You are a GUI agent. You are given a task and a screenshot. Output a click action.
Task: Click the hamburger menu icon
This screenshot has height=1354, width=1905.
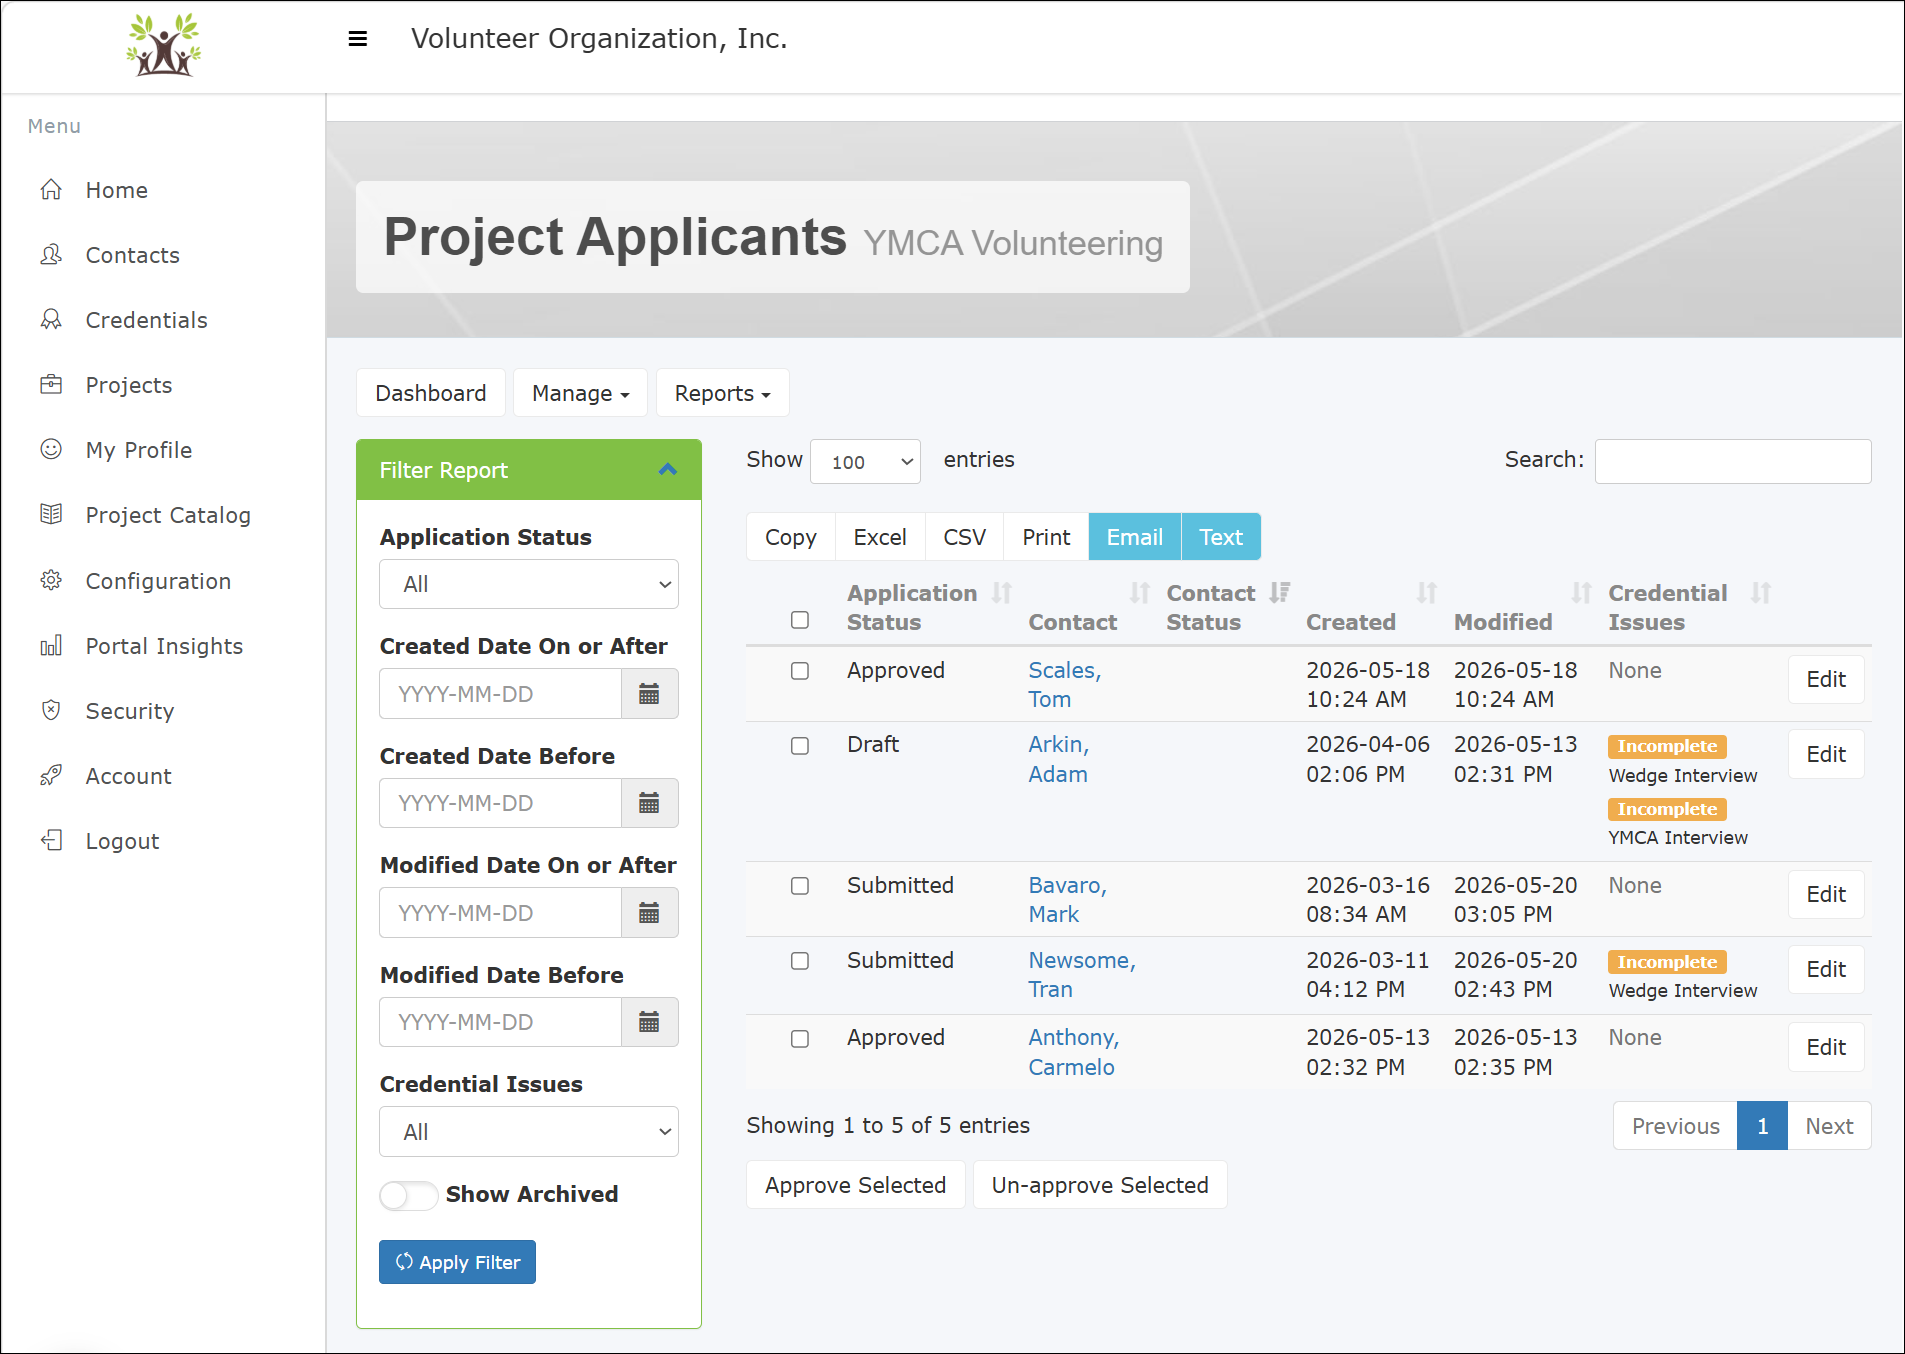click(357, 39)
